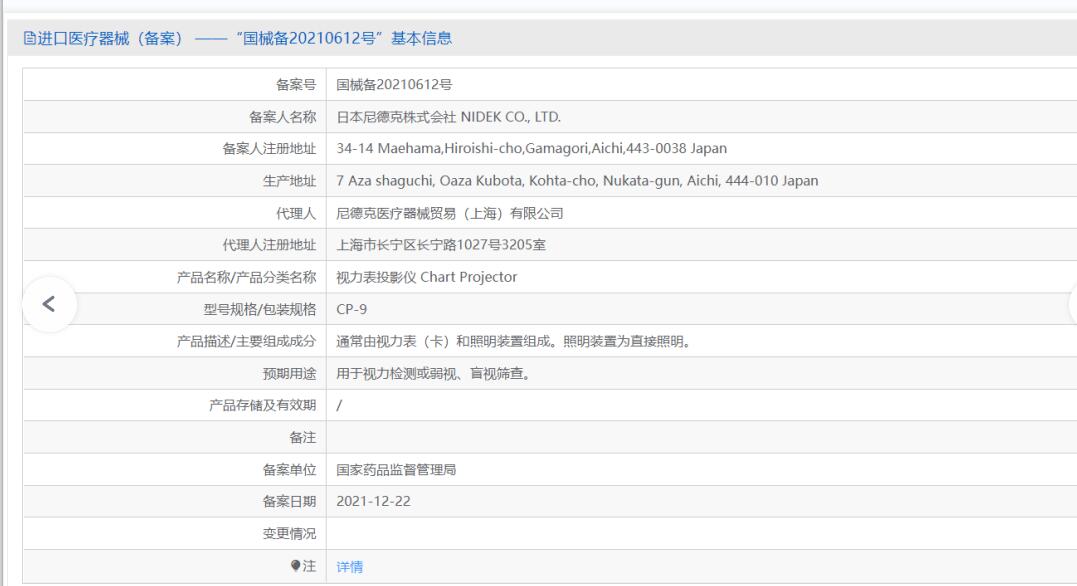Click the 产品描述/主要组成成分 label

[x=247, y=341]
